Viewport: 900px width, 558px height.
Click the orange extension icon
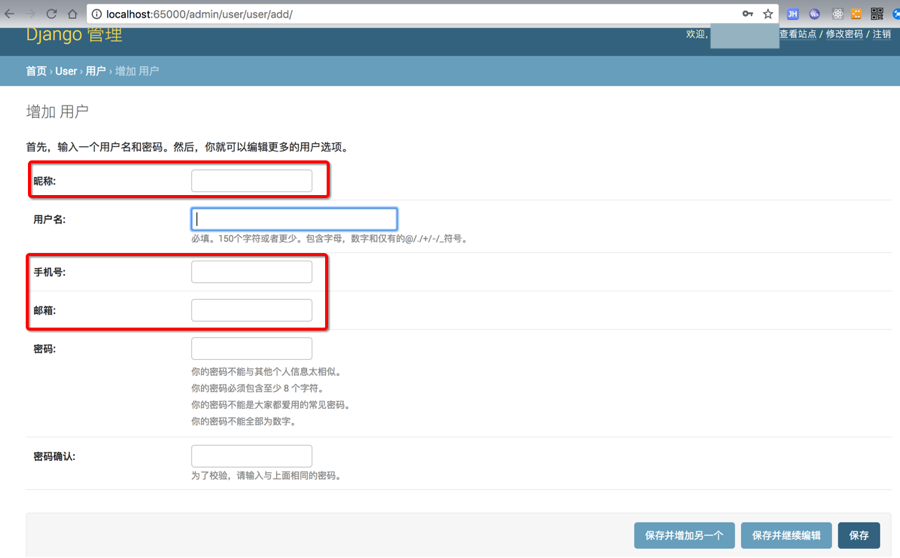[x=856, y=14]
